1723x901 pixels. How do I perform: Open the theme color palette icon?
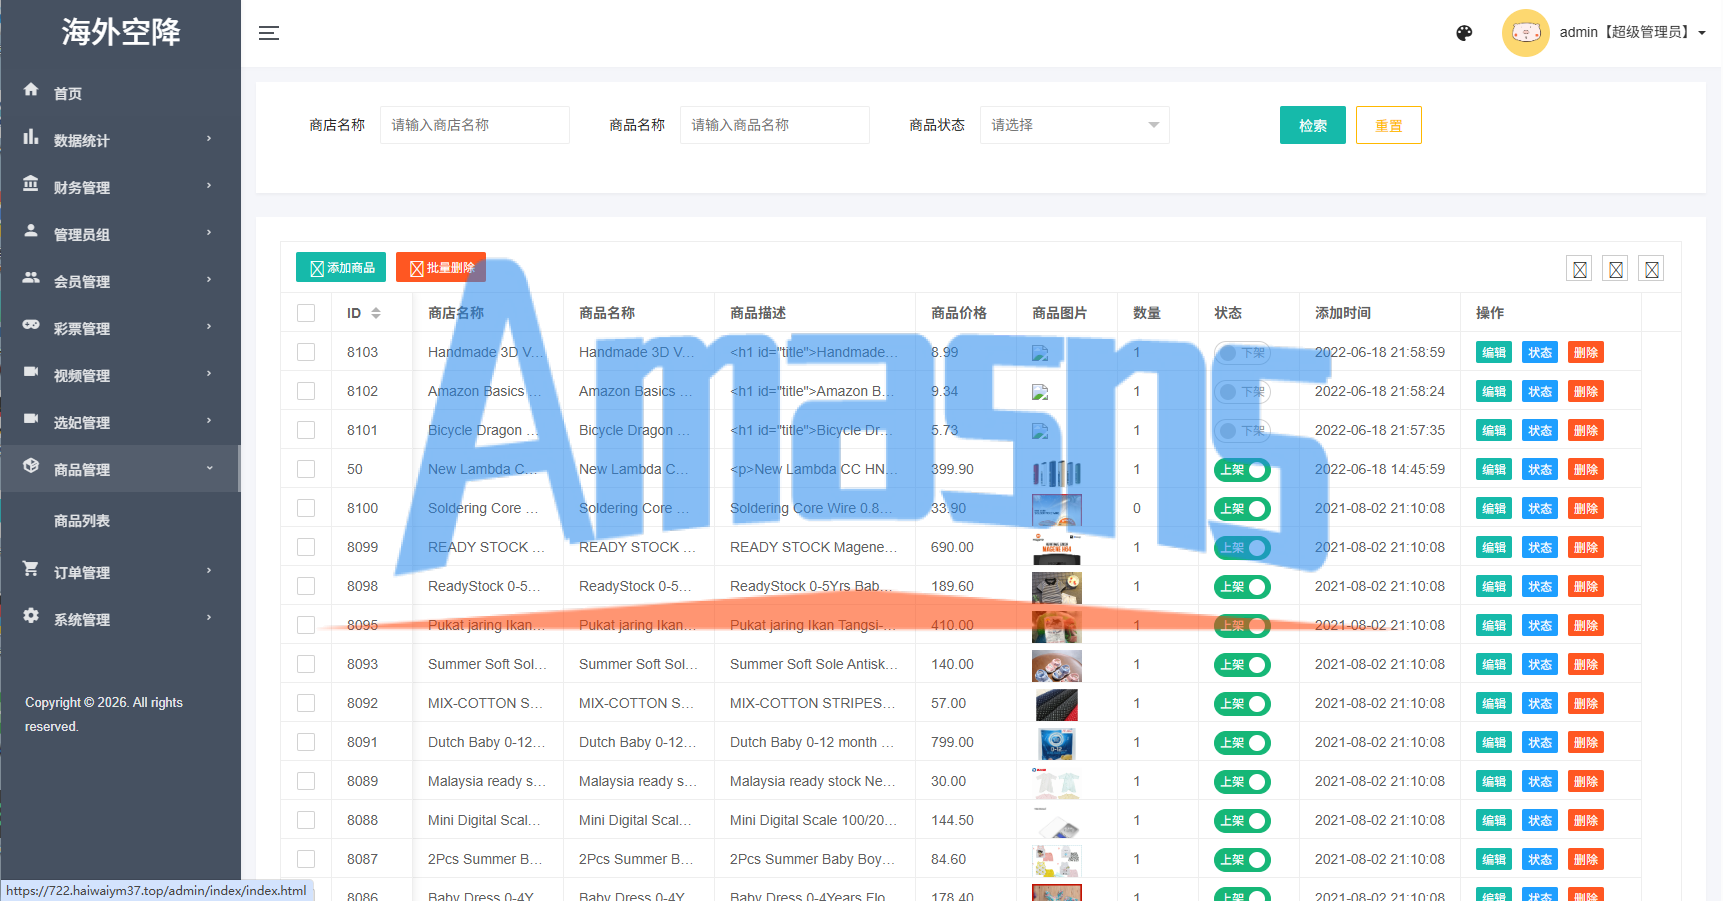(x=1464, y=33)
